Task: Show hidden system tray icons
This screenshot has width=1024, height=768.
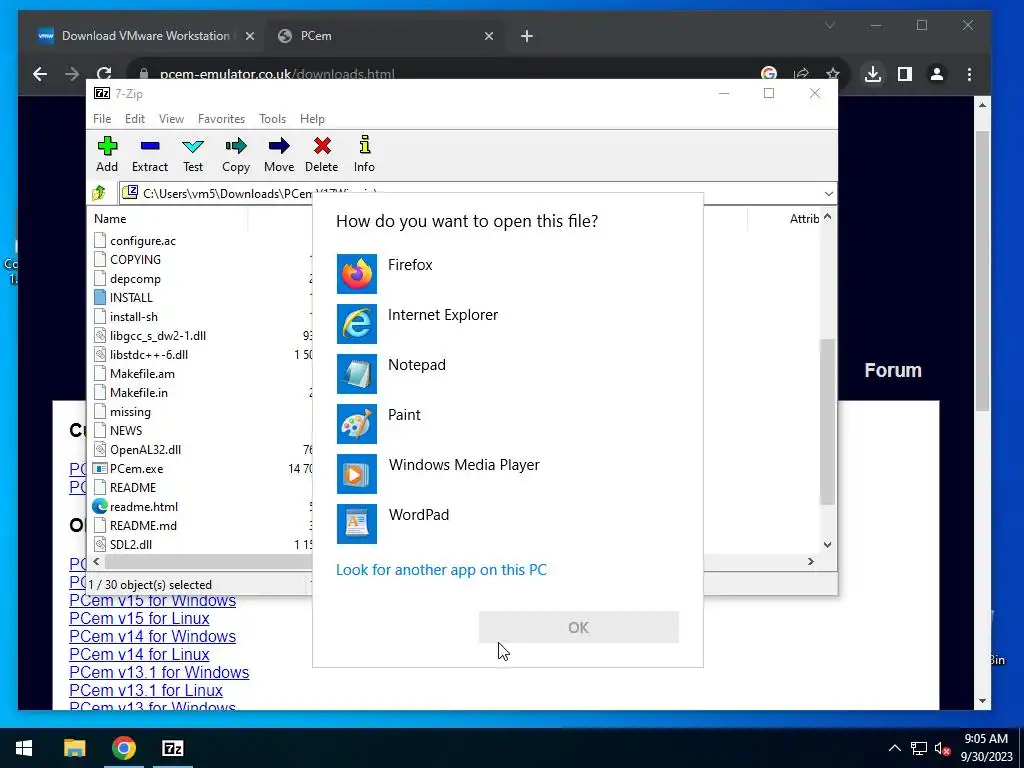Action: 895,748
